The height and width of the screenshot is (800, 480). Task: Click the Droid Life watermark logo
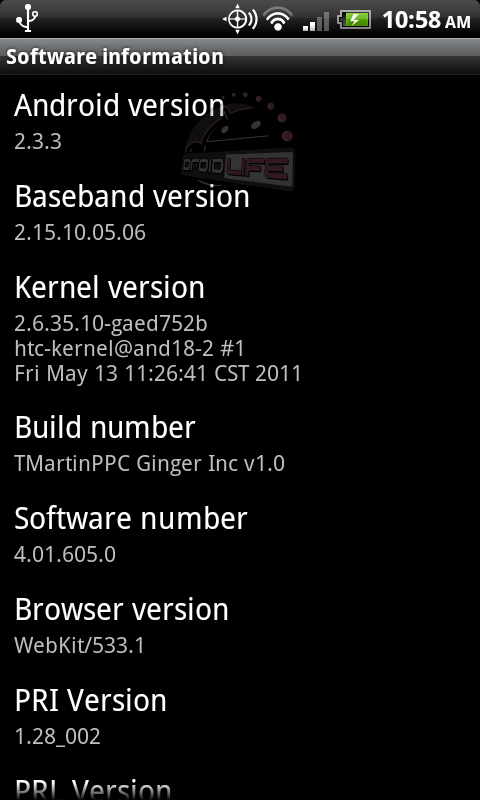[x=239, y=142]
